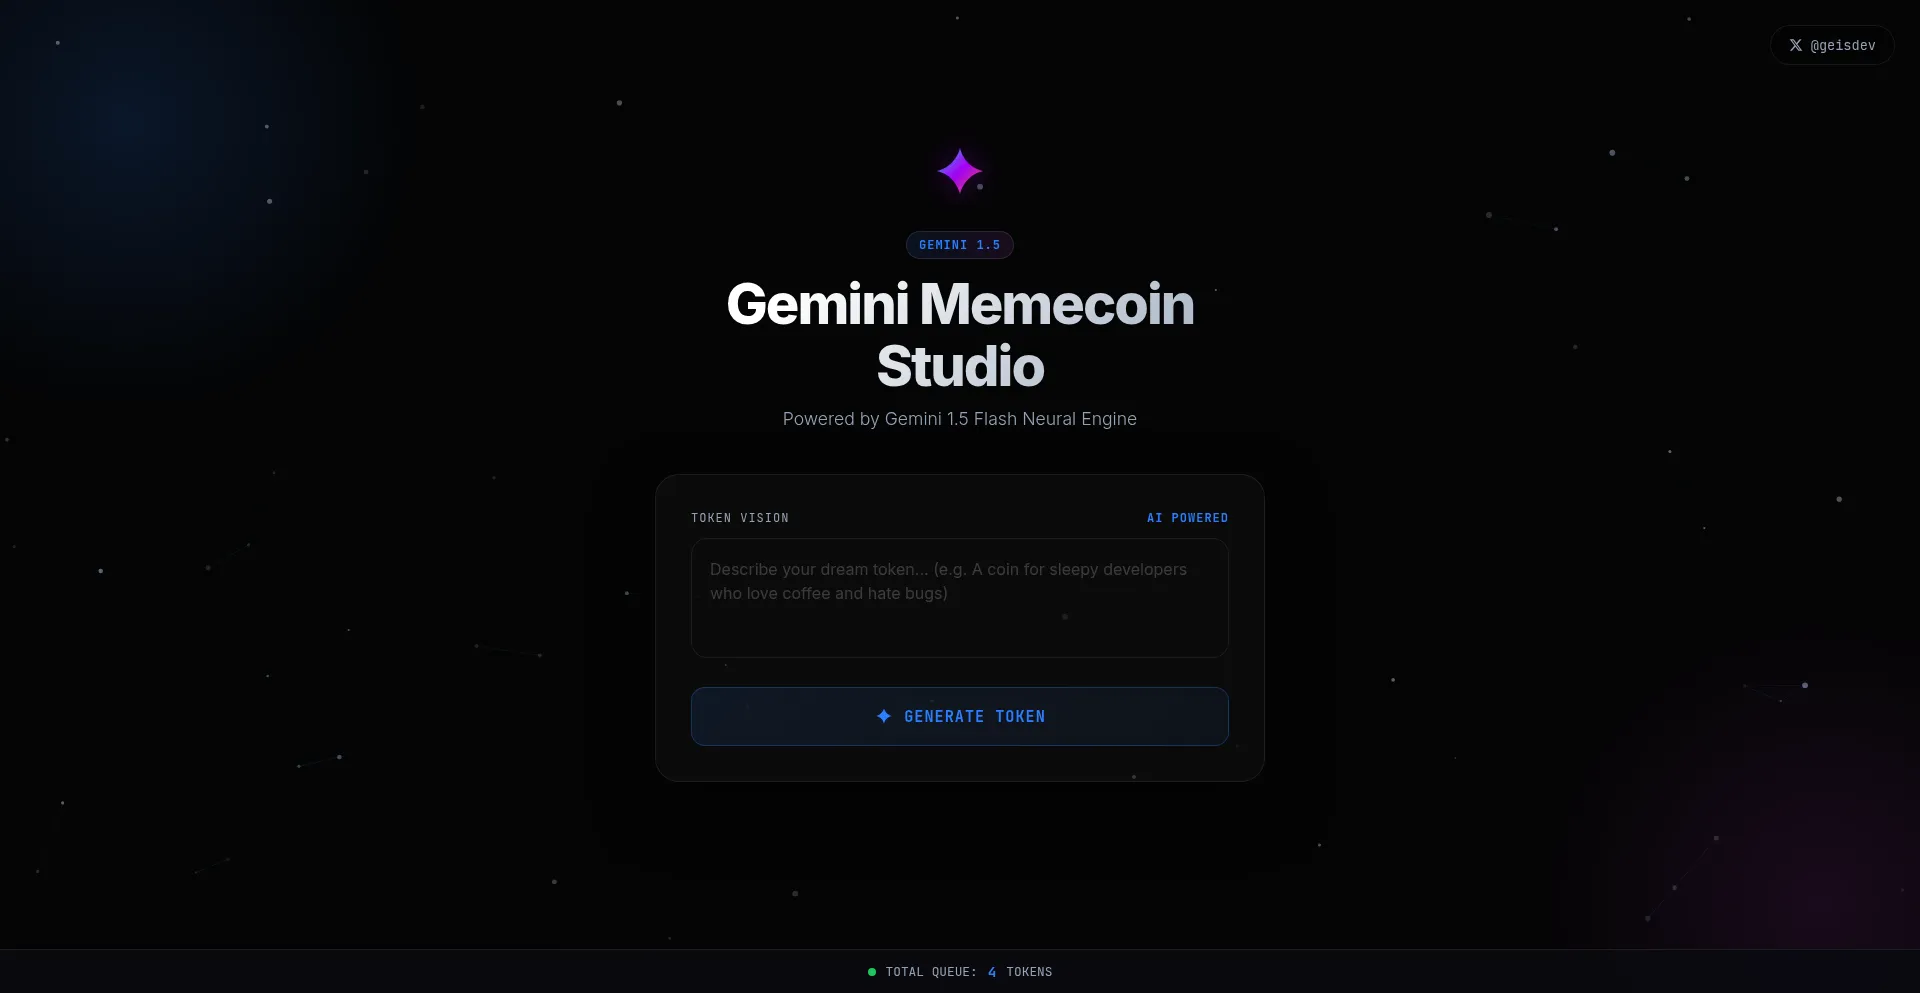Click empty card area below Generate Token
The width and height of the screenshot is (1920, 993).
coord(960,763)
